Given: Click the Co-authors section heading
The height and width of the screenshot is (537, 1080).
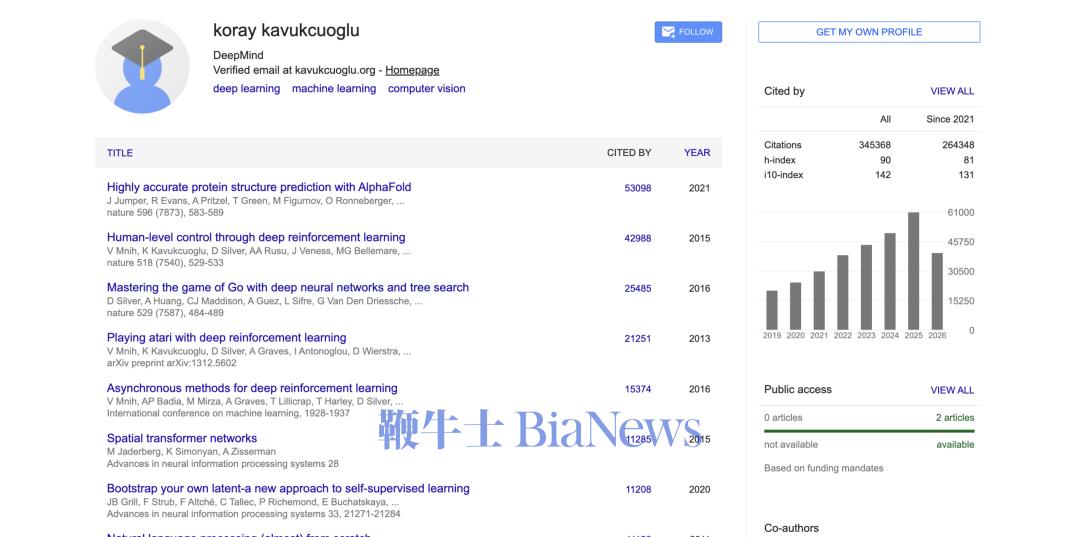Looking at the screenshot, I should (x=791, y=529).
